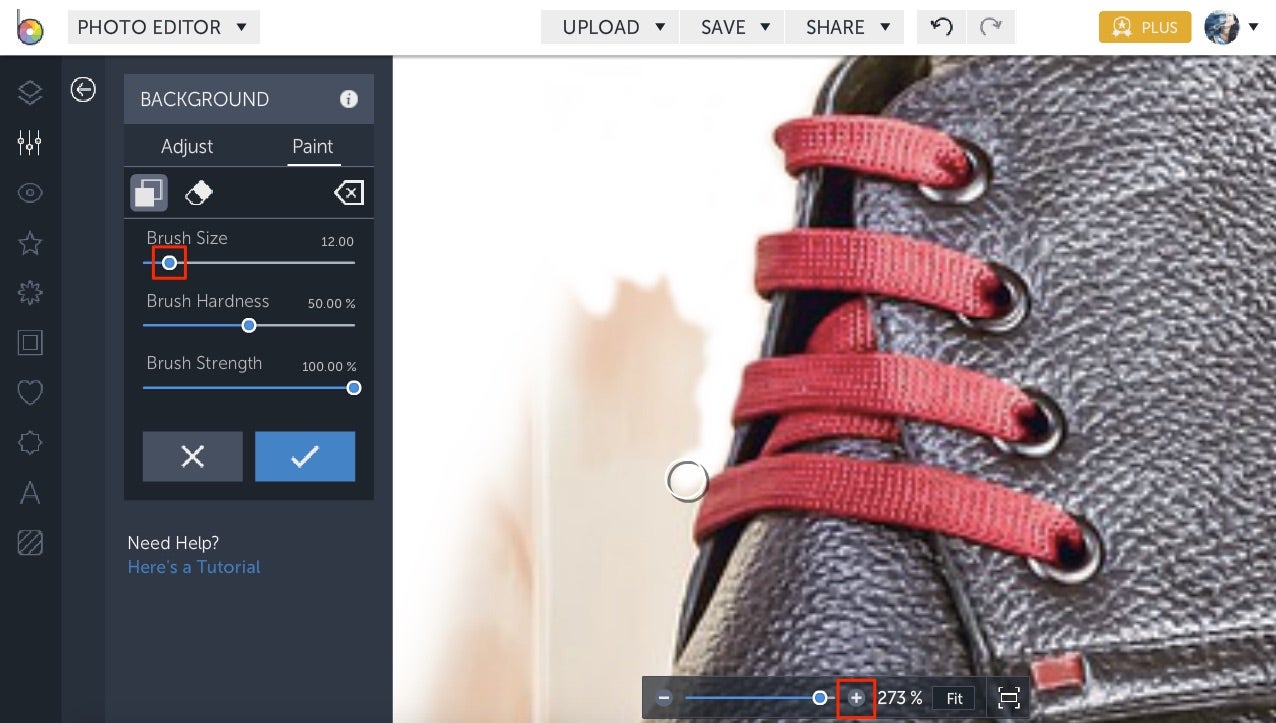This screenshot has width=1276, height=723.
Task: Switch to the Adjust tab
Action: point(186,146)
